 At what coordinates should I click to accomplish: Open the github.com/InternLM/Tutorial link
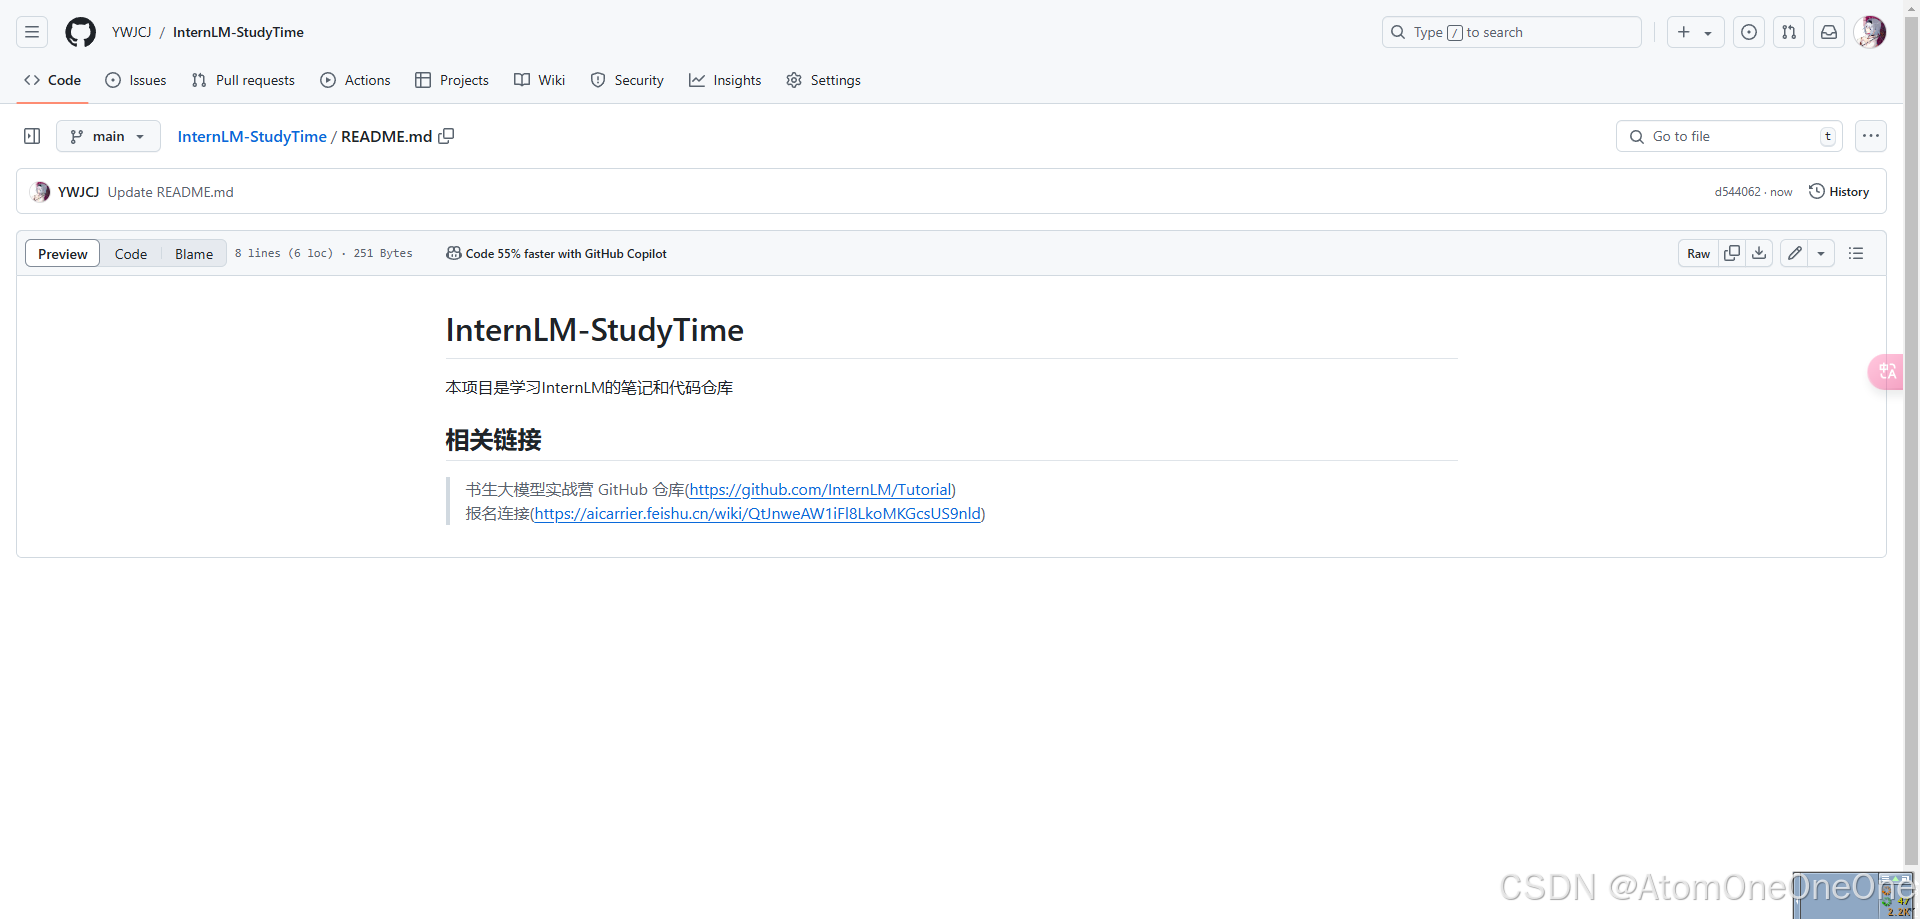(820, 490)
